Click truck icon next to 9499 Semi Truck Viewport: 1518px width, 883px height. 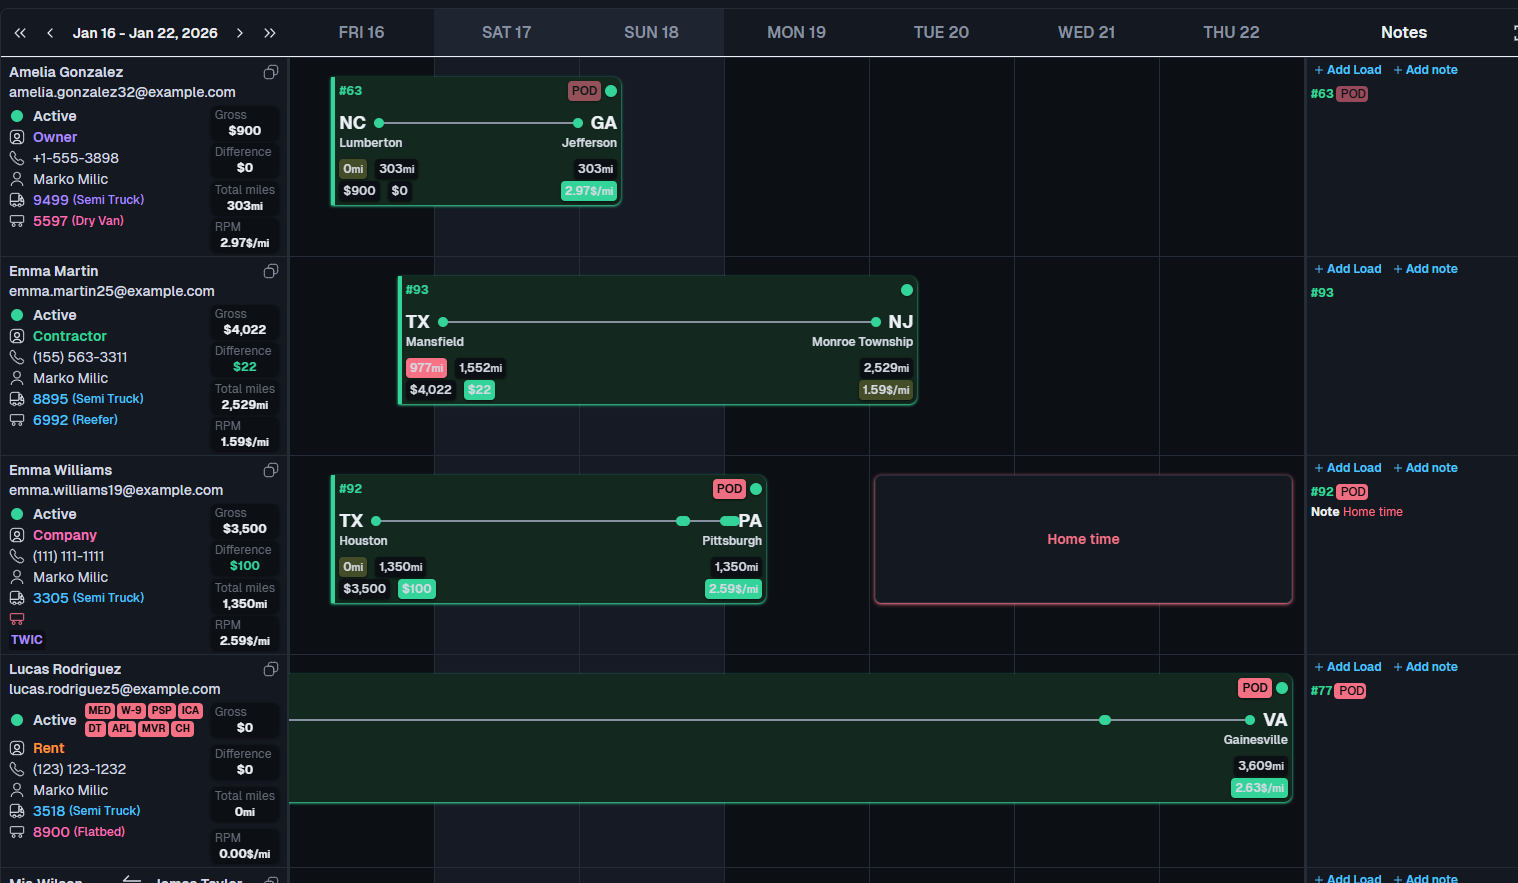[17, 200]
